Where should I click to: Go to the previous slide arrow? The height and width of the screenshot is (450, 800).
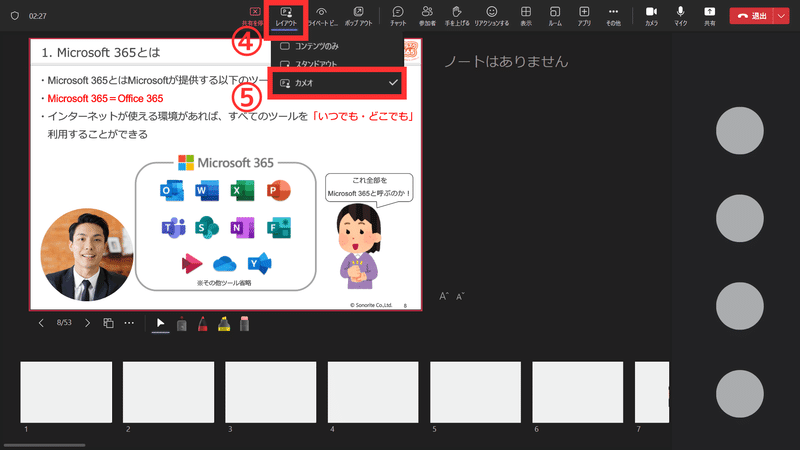[x=41, y=323]
